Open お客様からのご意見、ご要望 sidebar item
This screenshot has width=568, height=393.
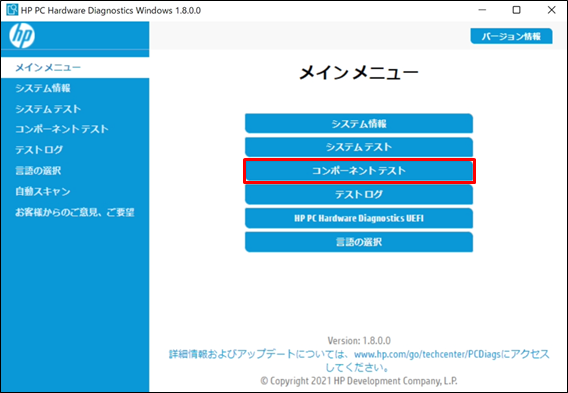click(75, 212)
